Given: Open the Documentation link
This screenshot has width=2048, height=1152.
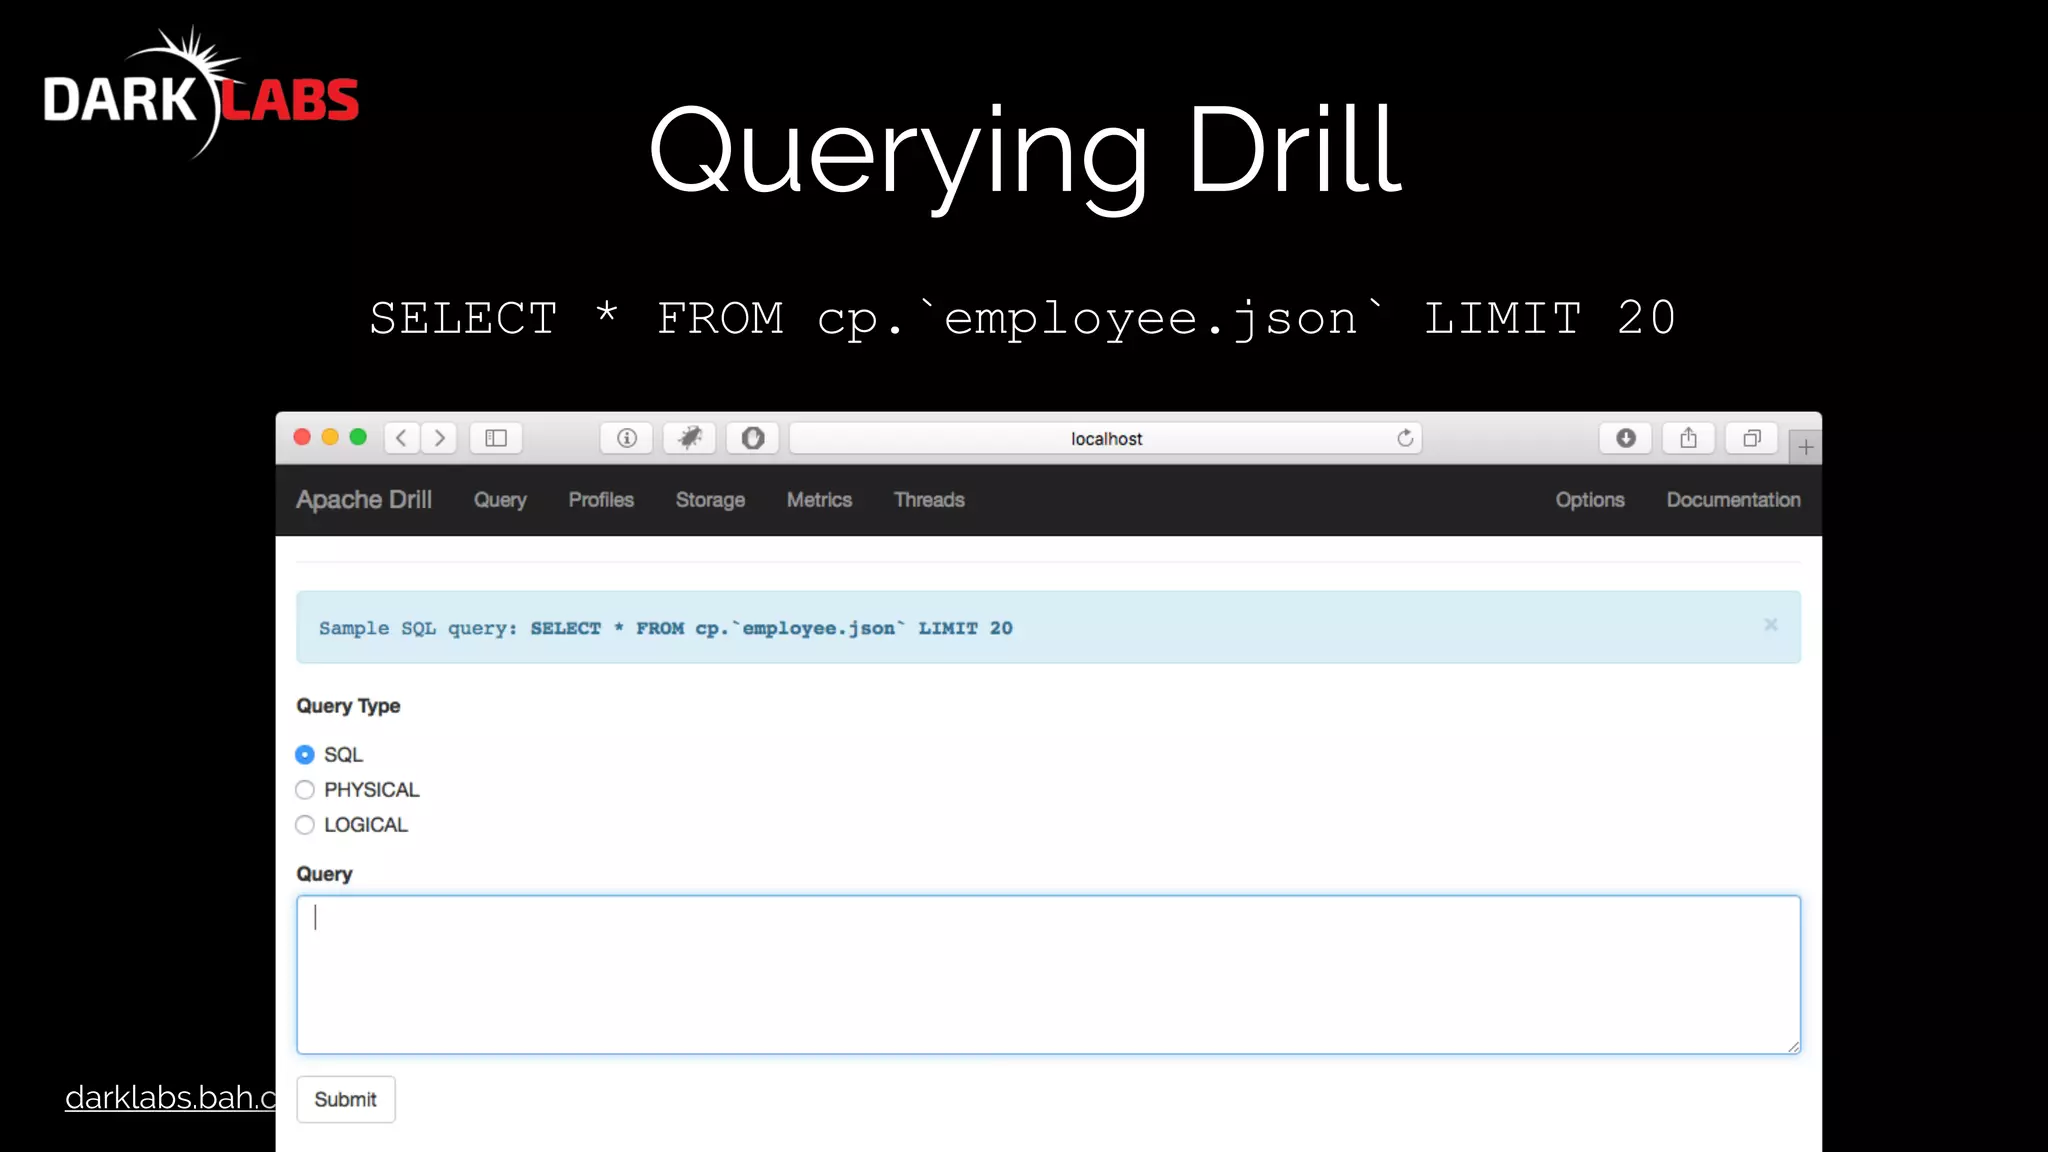Looking at the screenshot, I should click(1733, 500).
